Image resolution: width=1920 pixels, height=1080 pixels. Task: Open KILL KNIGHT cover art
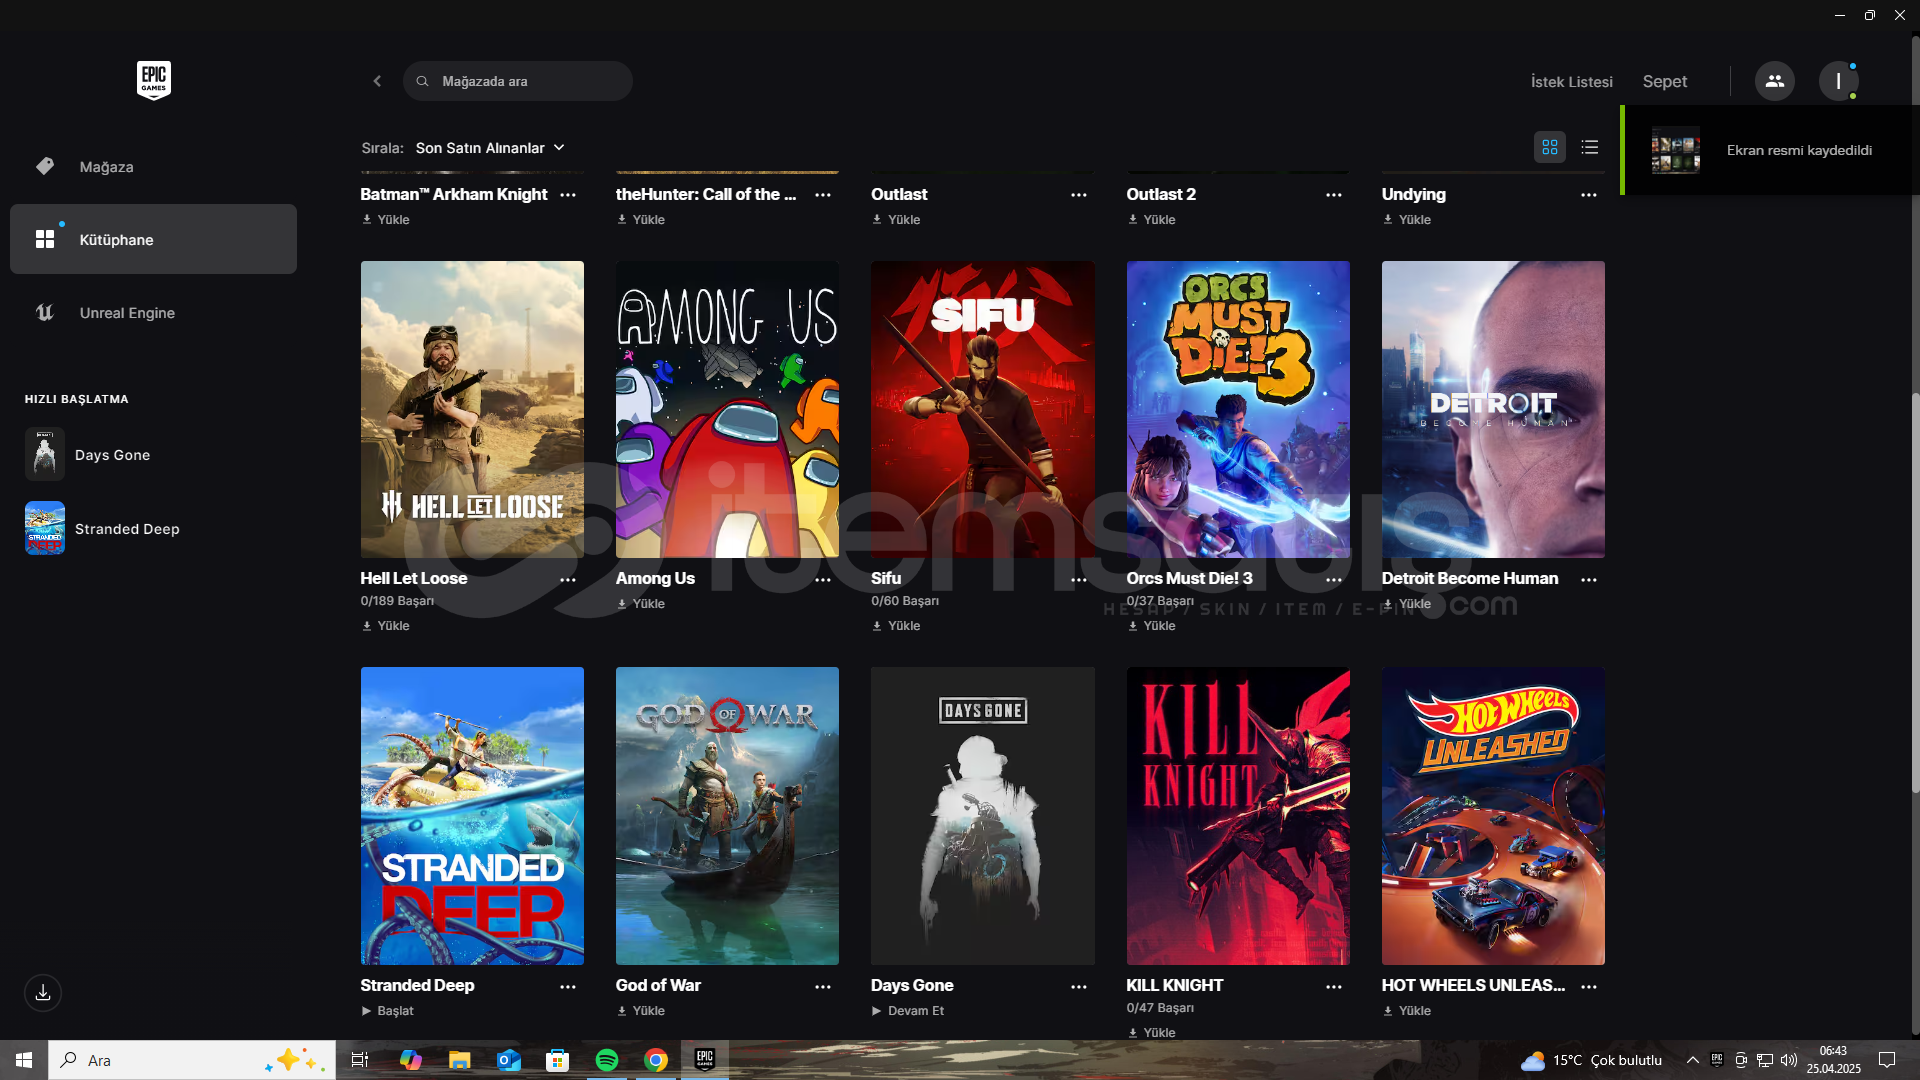1238,816
